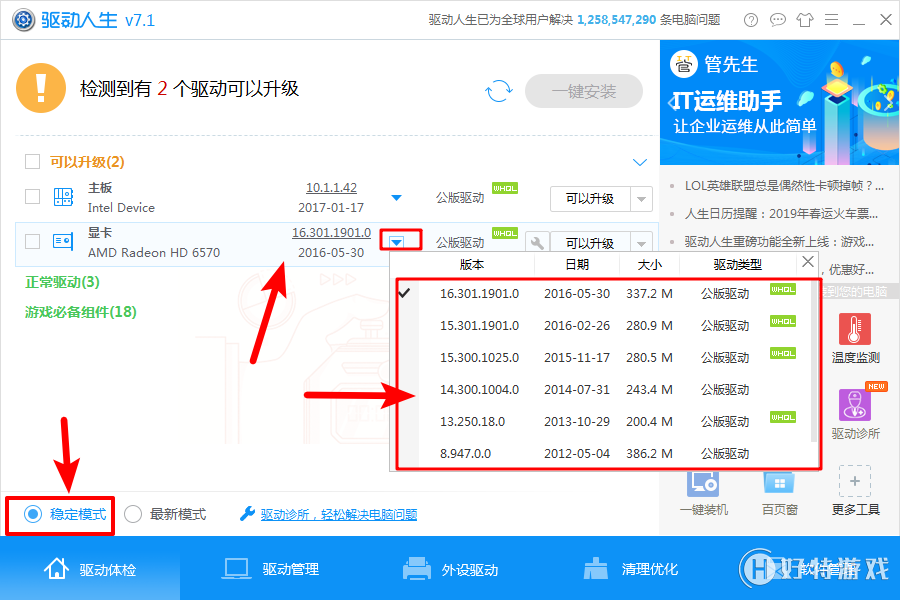Open dropdown on Intel Device 可以升级 button

coord(643,199)
